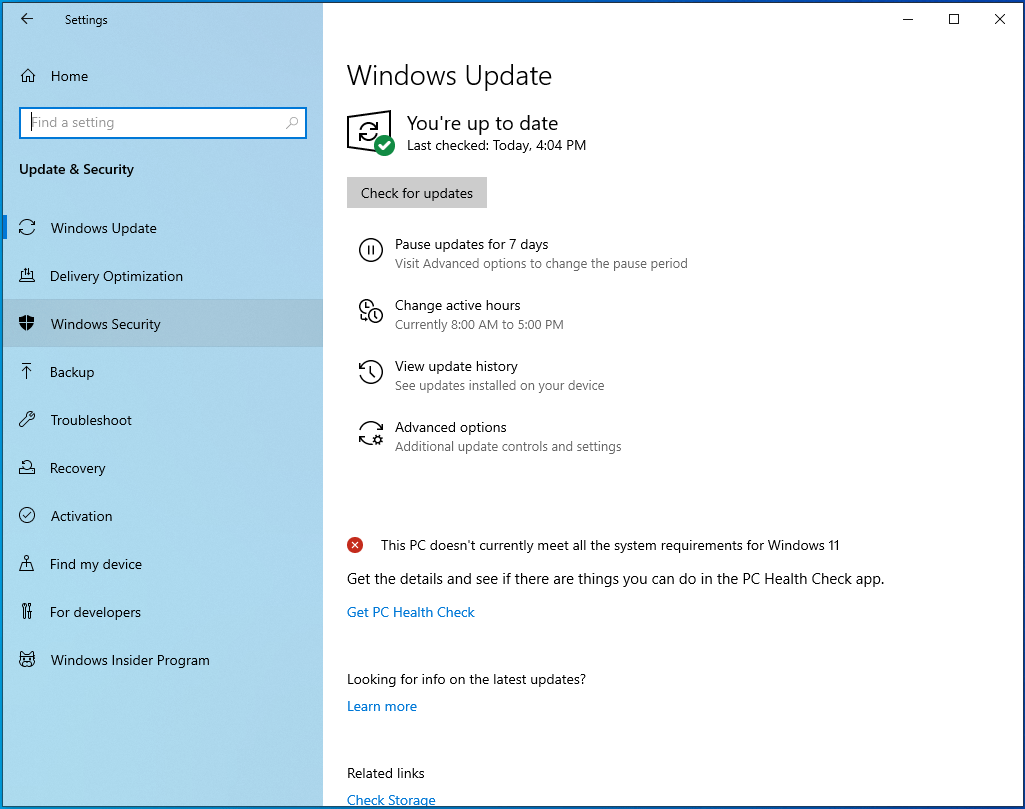Go to the Home menu item
The width and height of the screenshot is (1025, 809).
point(68,76)
